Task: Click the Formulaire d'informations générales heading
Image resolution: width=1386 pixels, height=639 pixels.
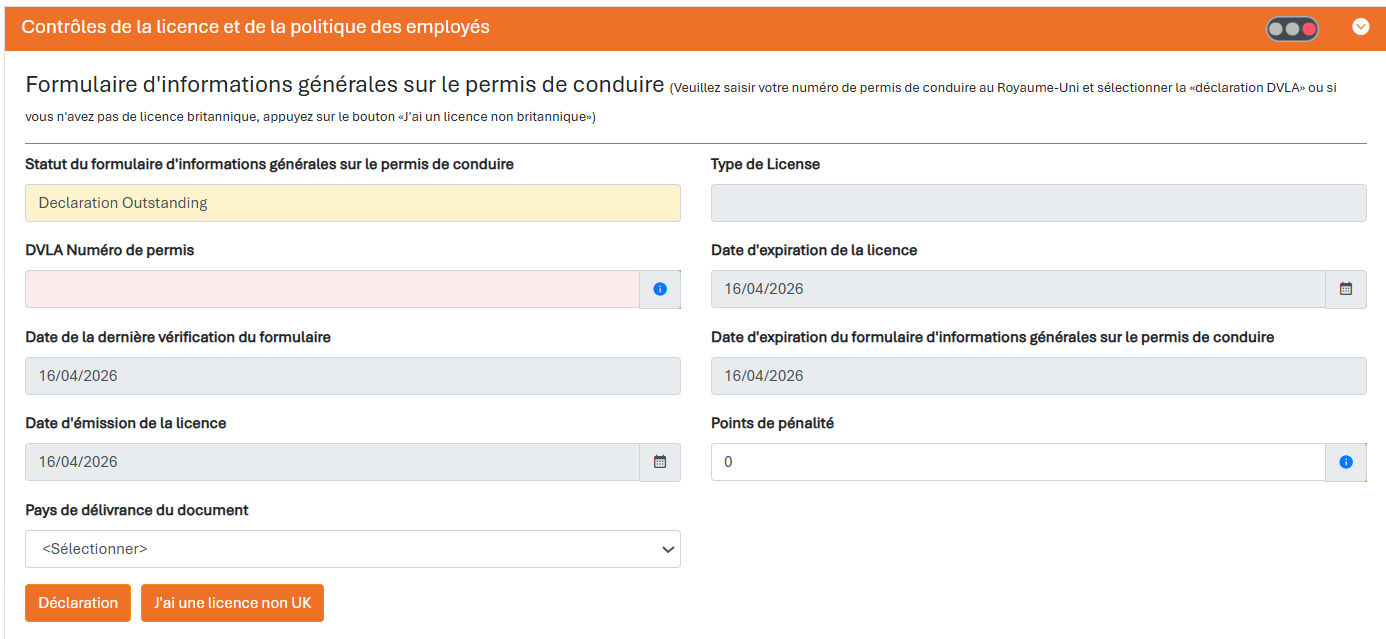Action: tap(345, 84)
